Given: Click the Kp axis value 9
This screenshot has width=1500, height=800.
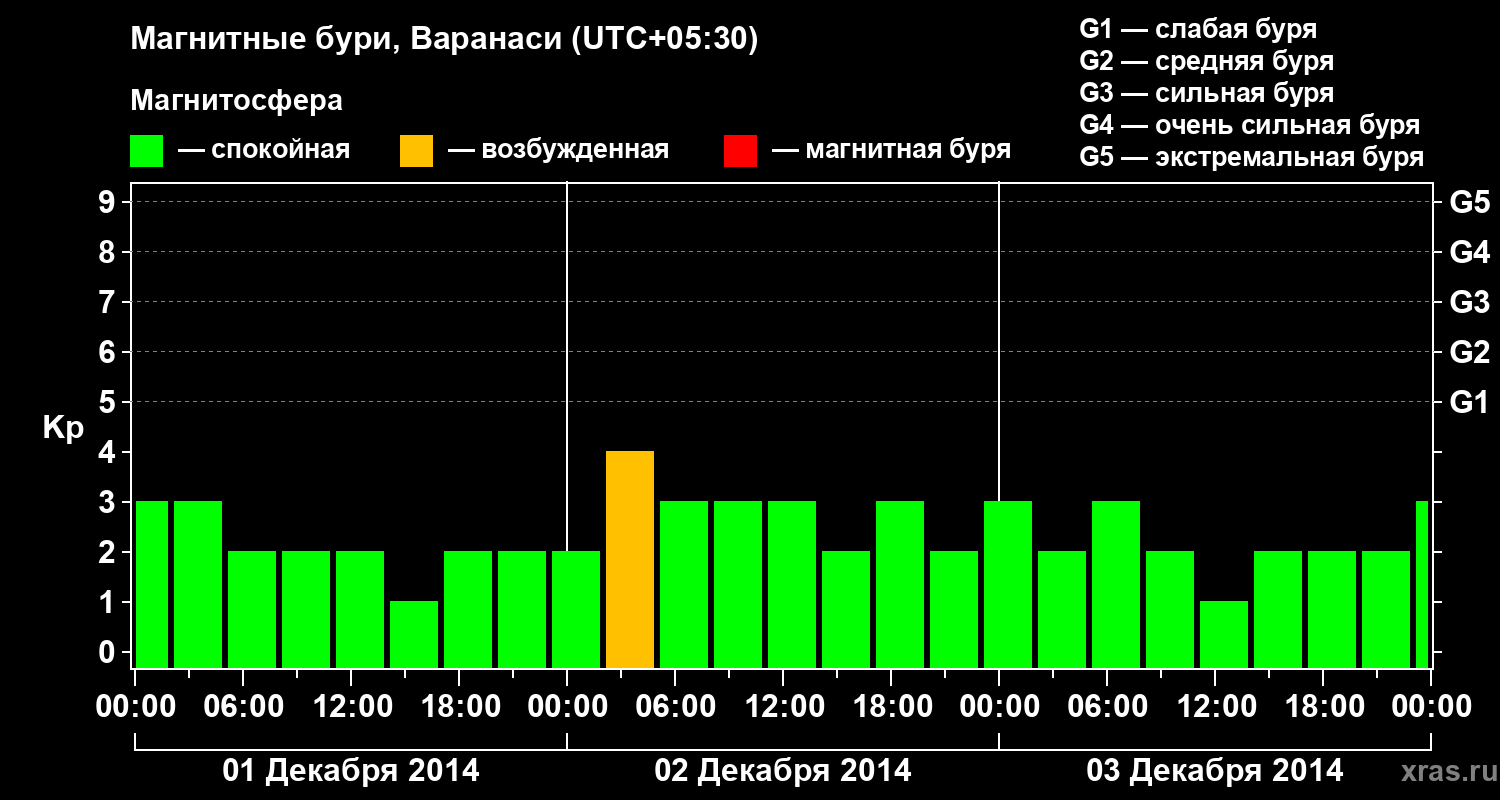Looking at the screenshot, I should 109,202.
